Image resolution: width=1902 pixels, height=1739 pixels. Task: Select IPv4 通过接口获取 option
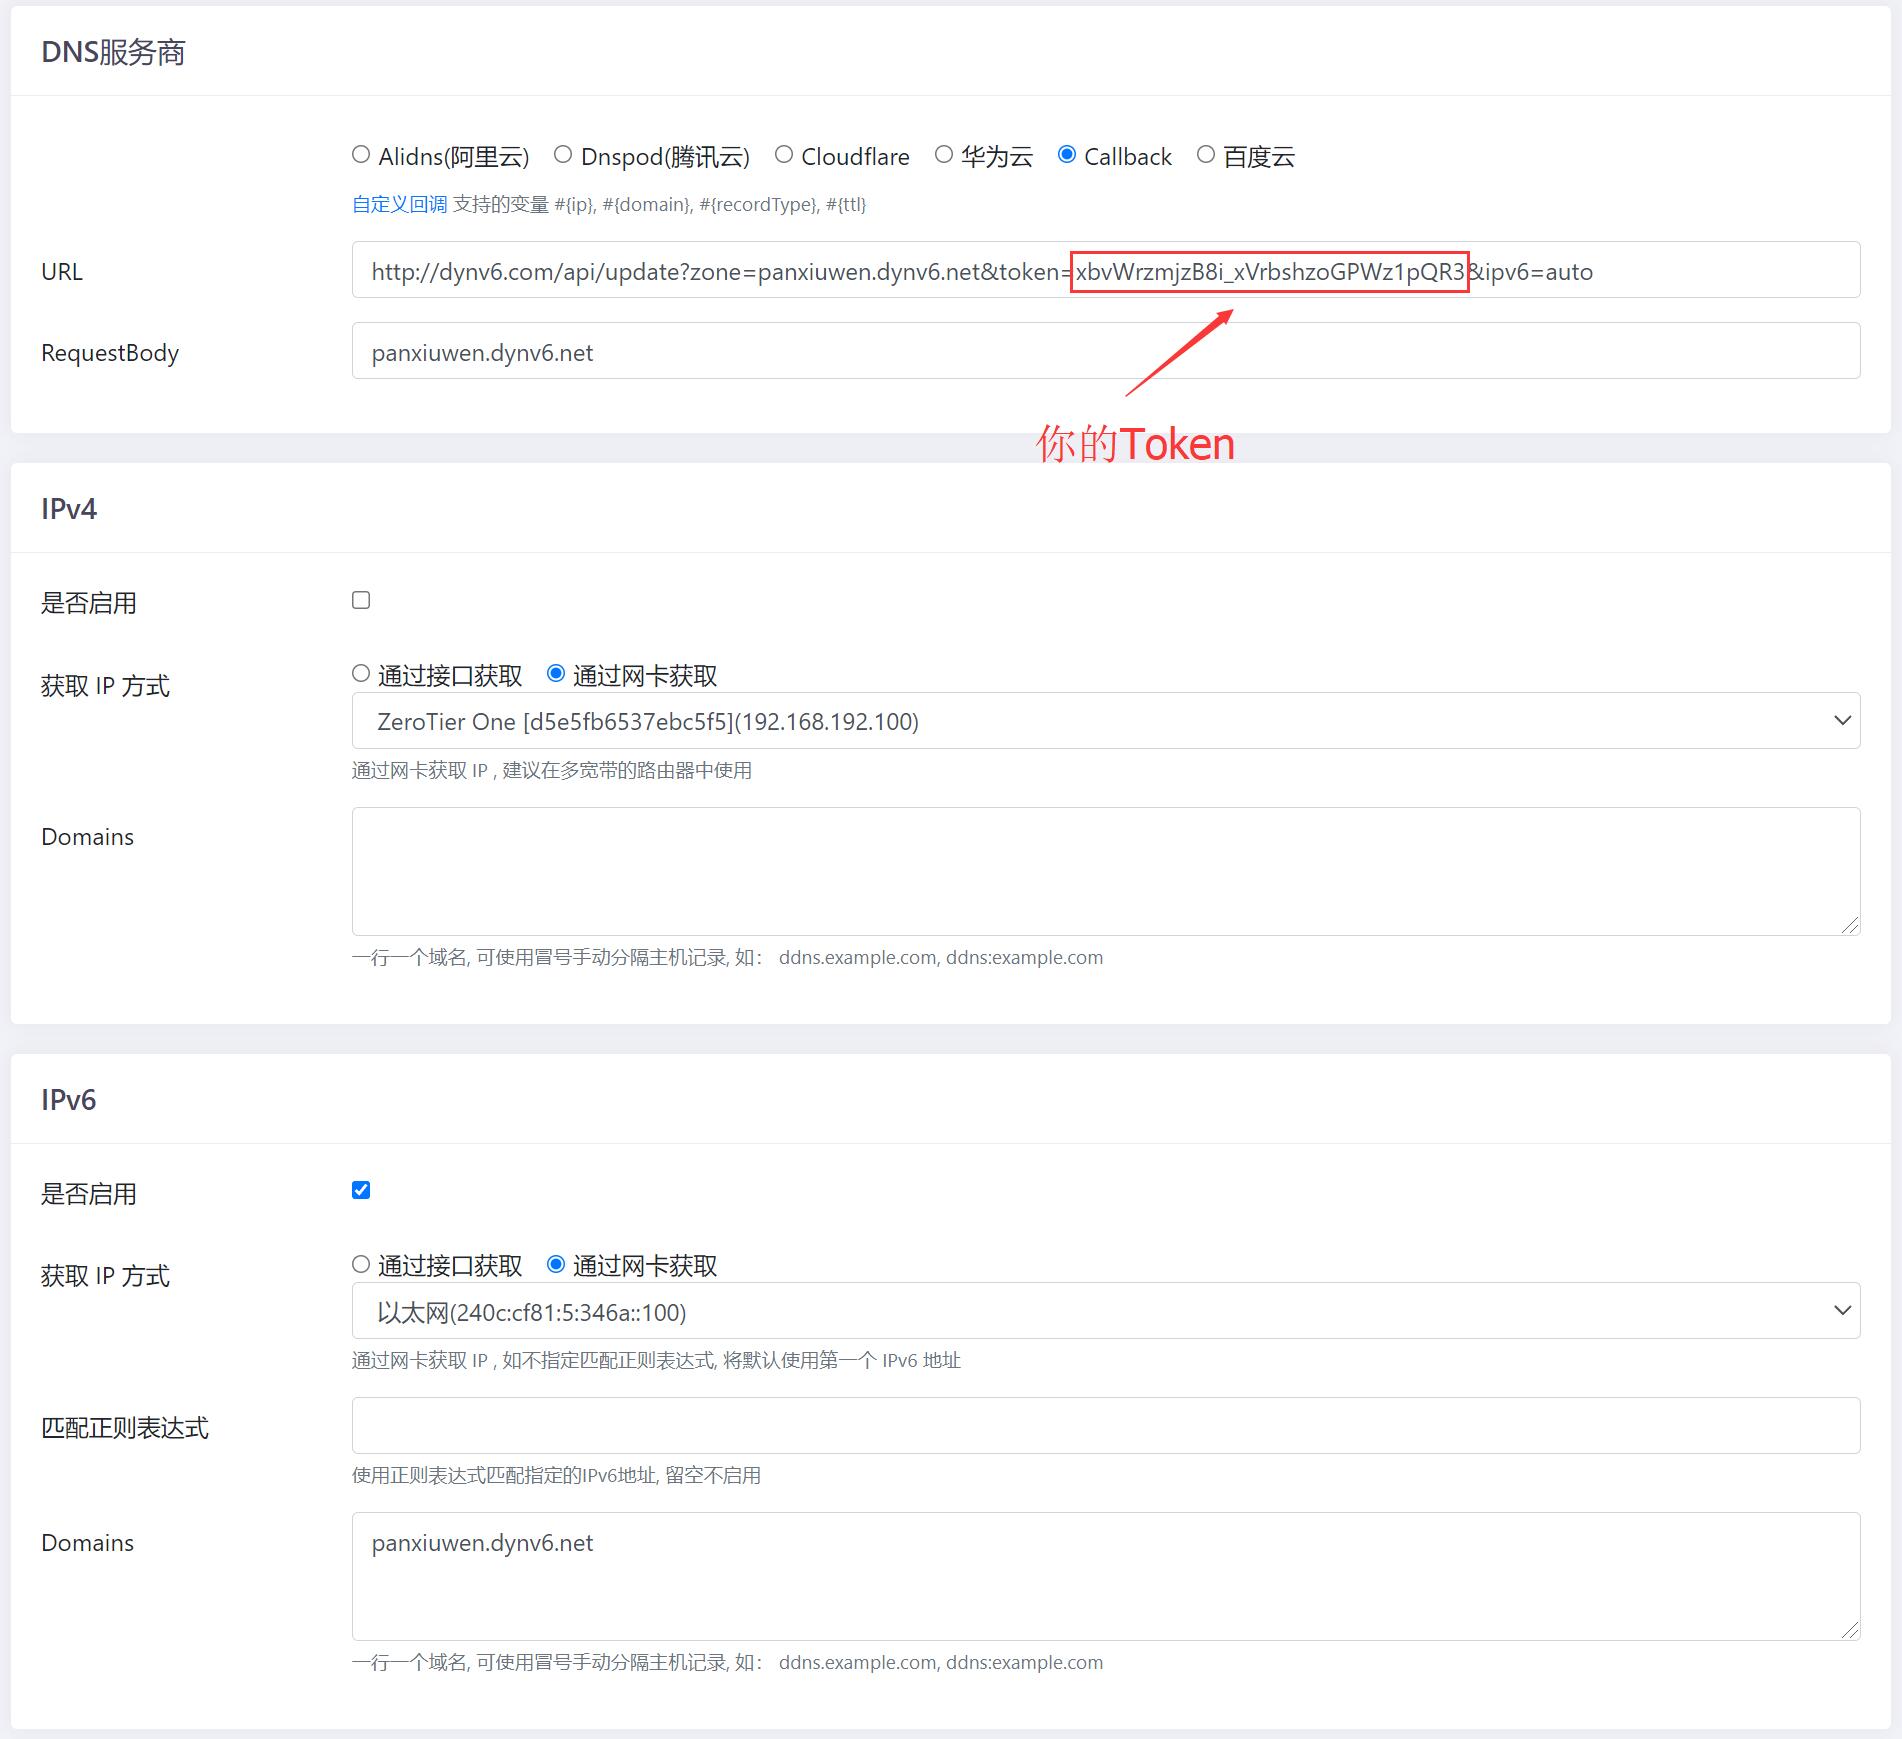pos(361,674)
